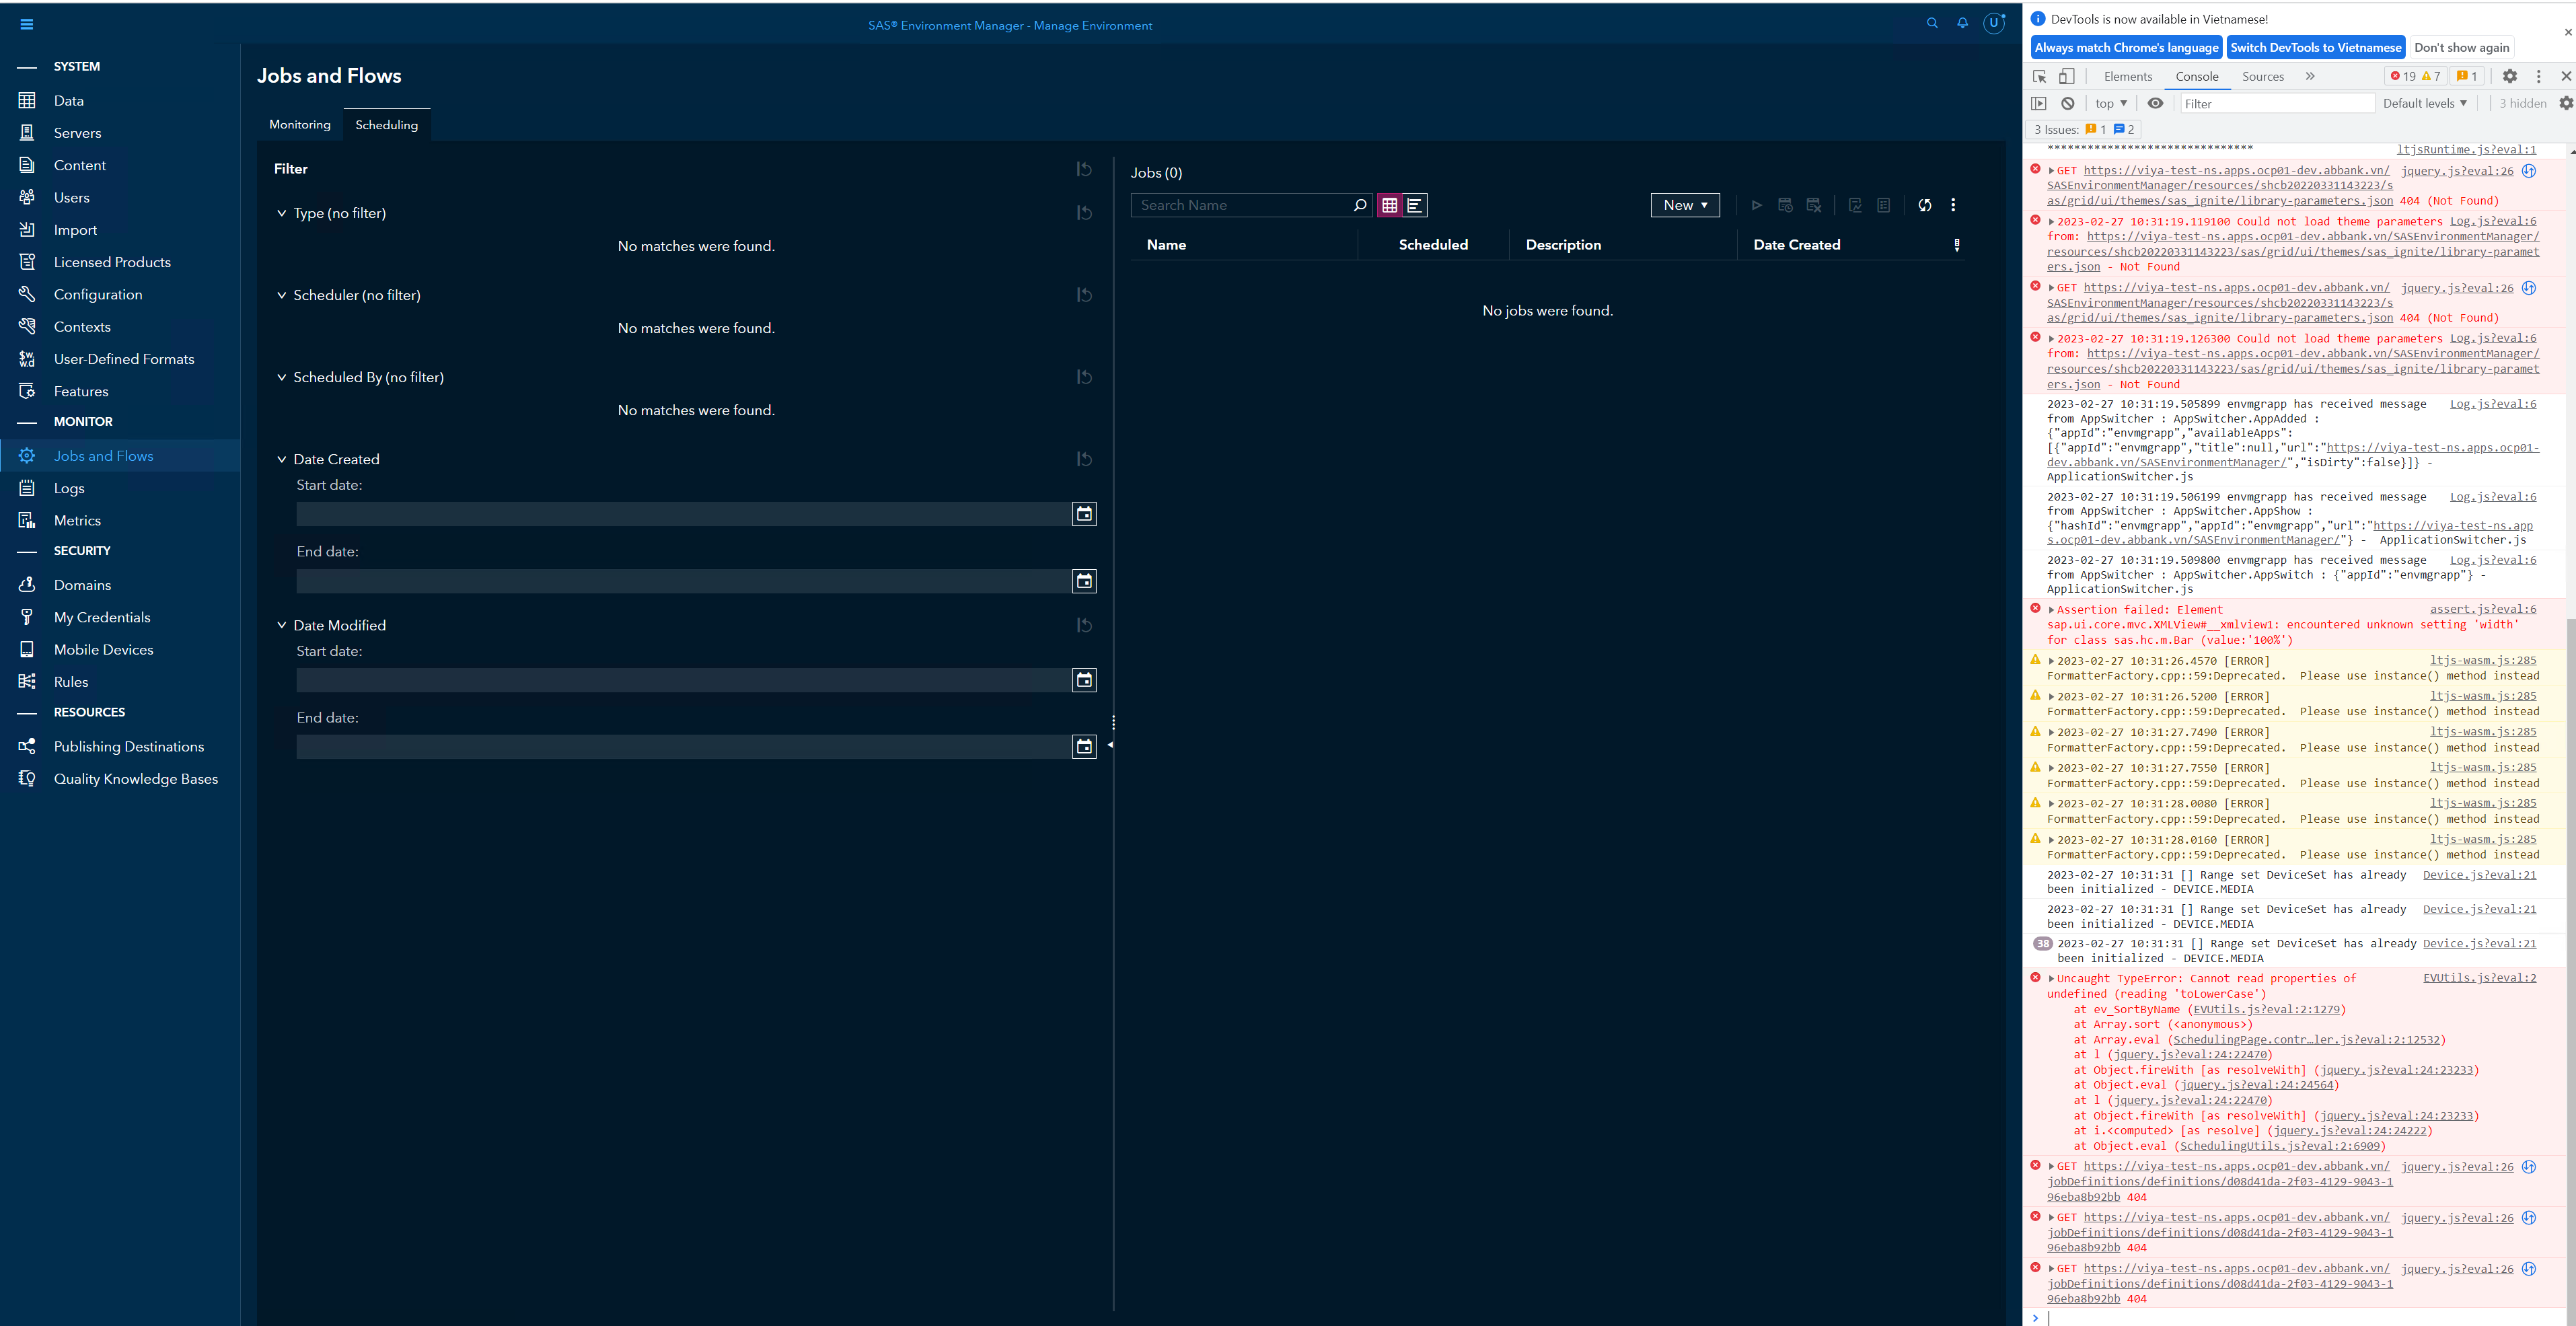Create a live expression with the eye icon
2576x1326 pixels.
pos(2155,103)
